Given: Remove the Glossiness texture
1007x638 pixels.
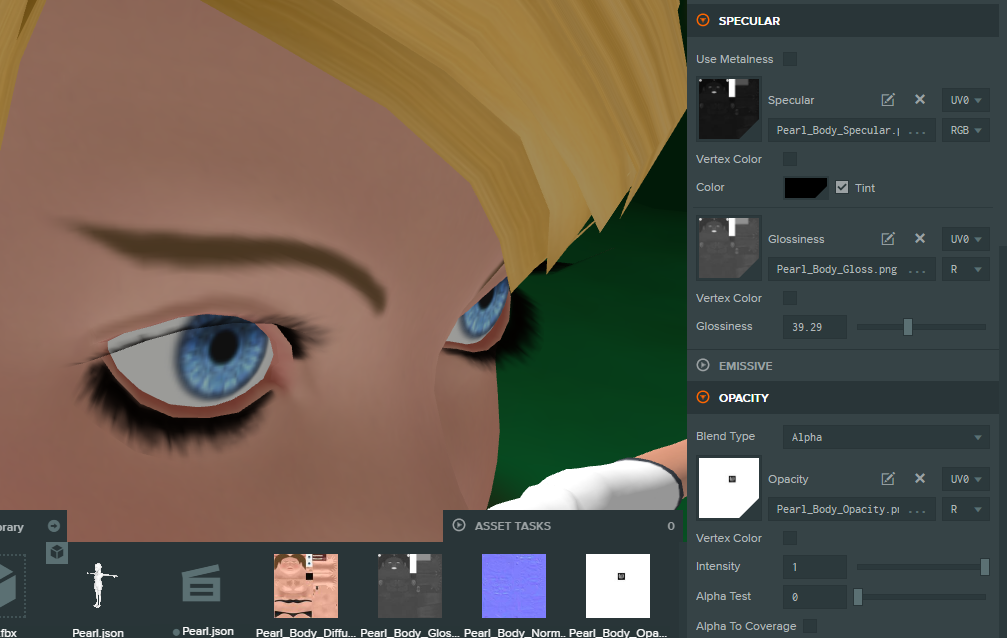Looking at the screenshot, I should pos(920,239).
